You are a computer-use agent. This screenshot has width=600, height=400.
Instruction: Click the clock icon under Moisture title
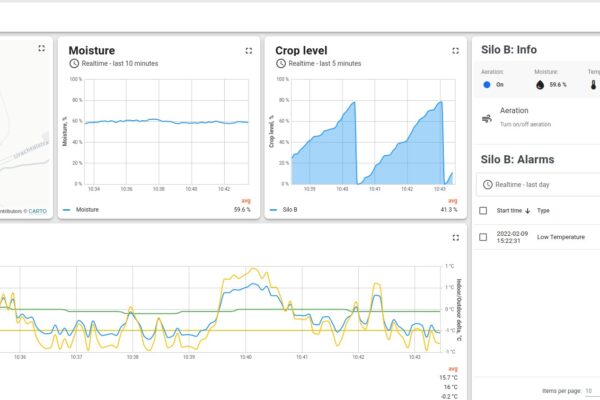[x=74, y=63]
